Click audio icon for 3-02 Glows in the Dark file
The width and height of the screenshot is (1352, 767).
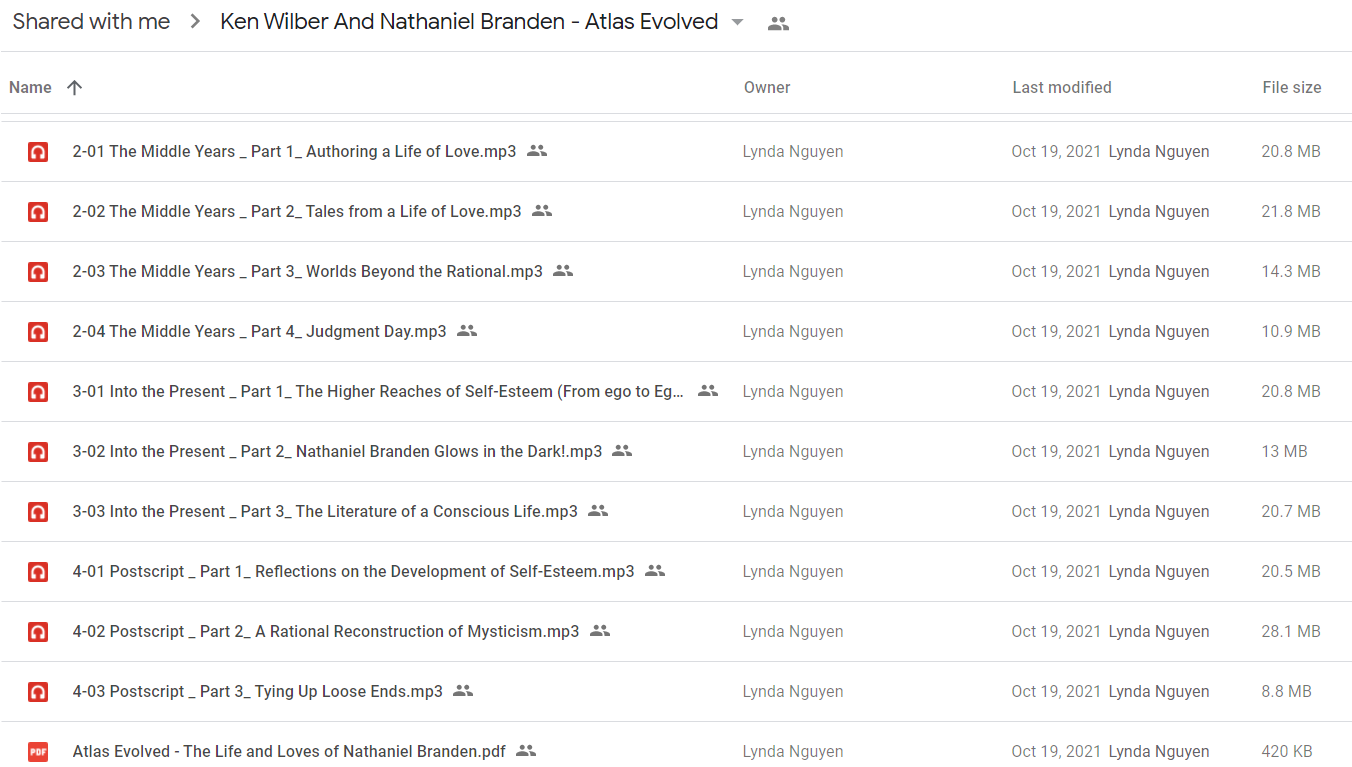pos(38,452)
